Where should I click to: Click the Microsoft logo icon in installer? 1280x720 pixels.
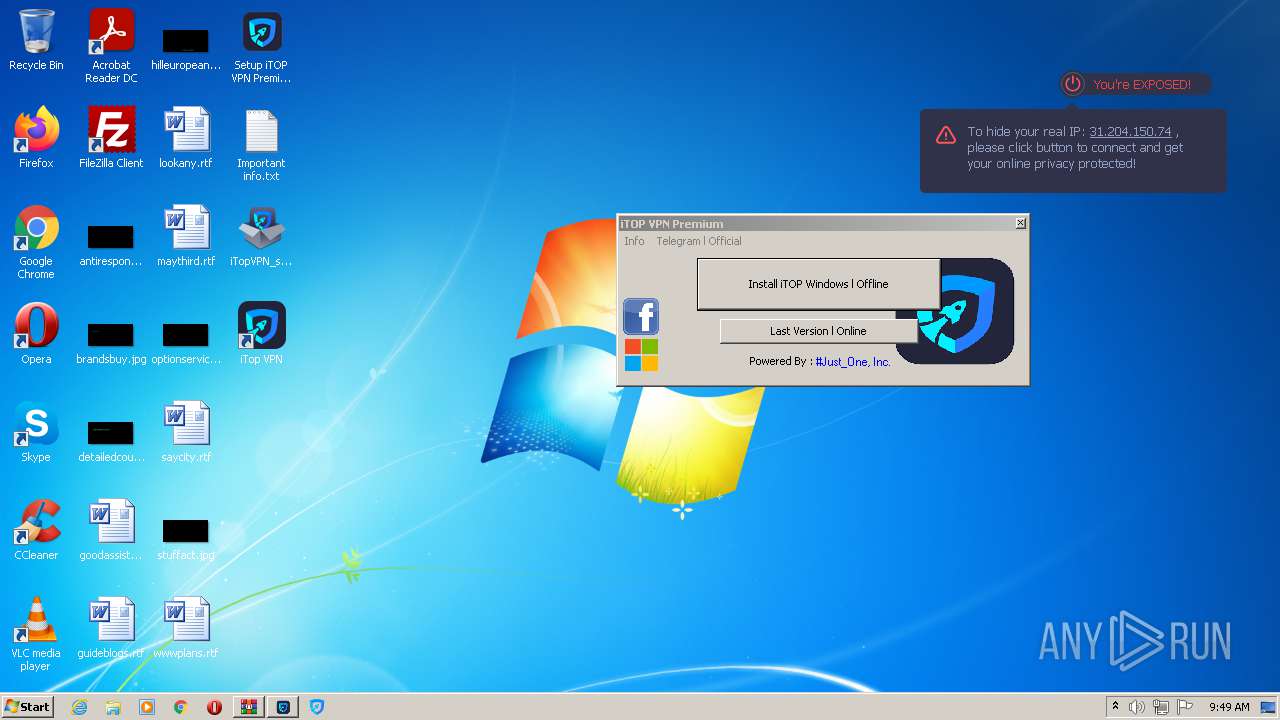pyautogui.click(x=641, y=355)
